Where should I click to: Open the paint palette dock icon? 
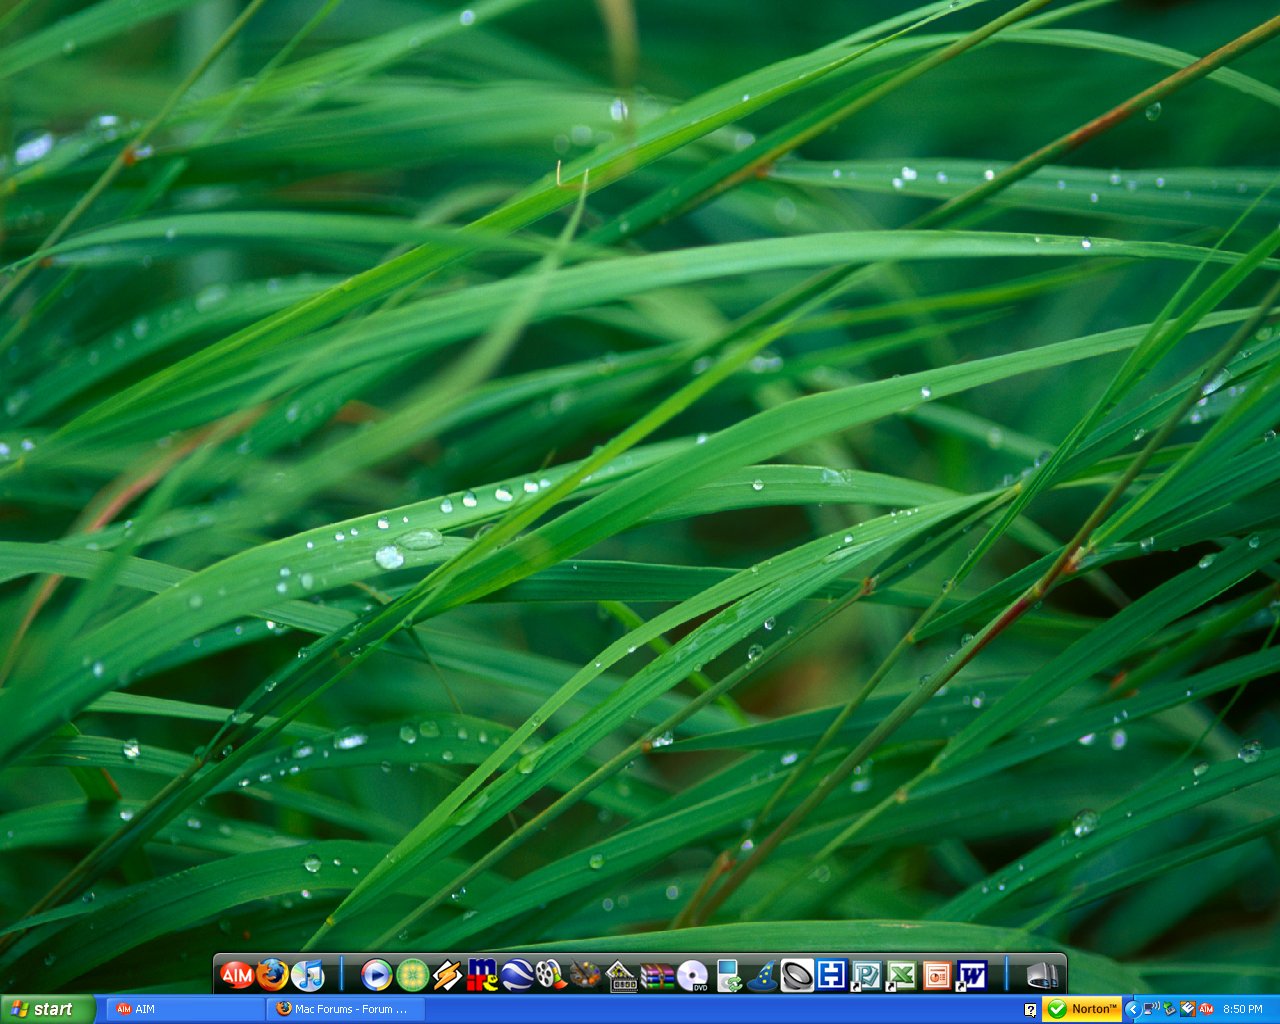point(586,974)
